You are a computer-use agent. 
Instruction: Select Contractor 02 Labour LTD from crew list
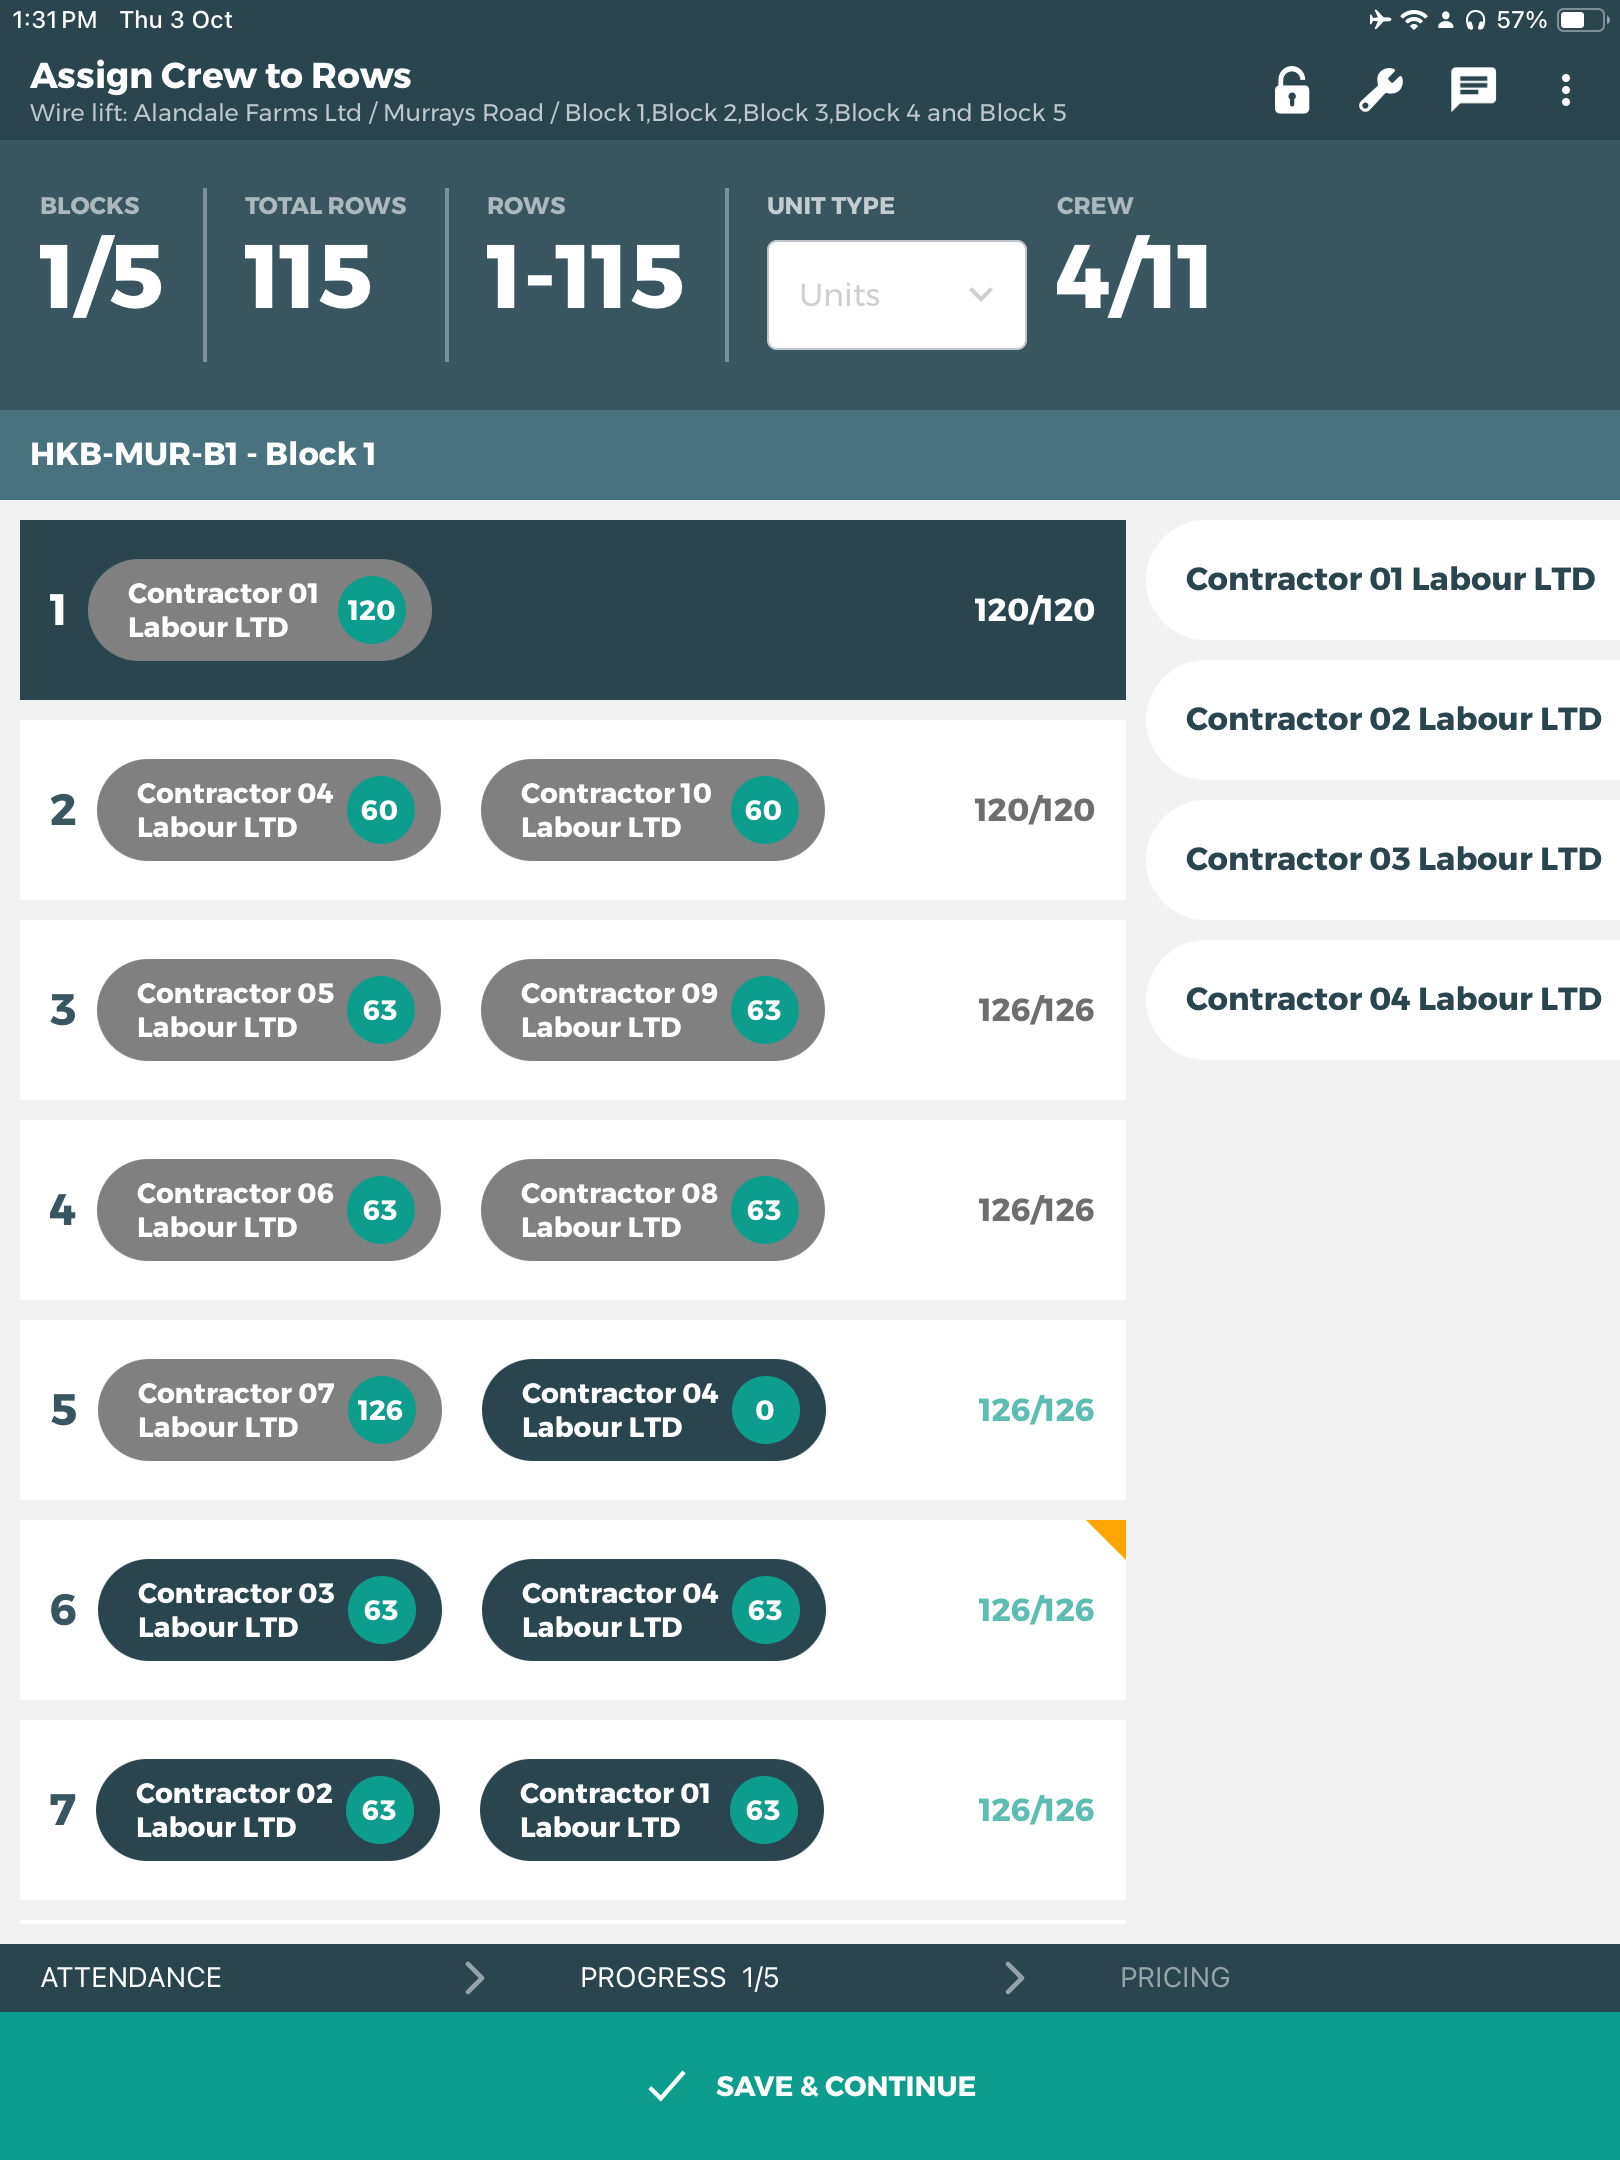[1392, 719]
